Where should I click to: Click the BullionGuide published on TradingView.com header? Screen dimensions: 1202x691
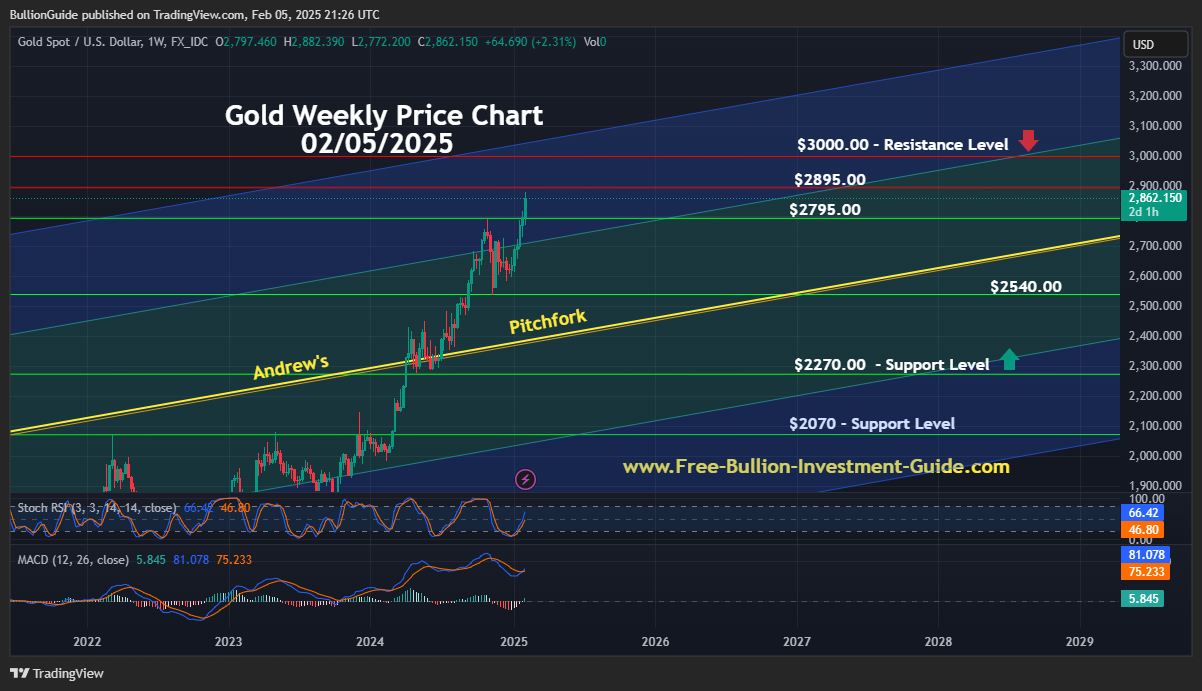point(194,14)
